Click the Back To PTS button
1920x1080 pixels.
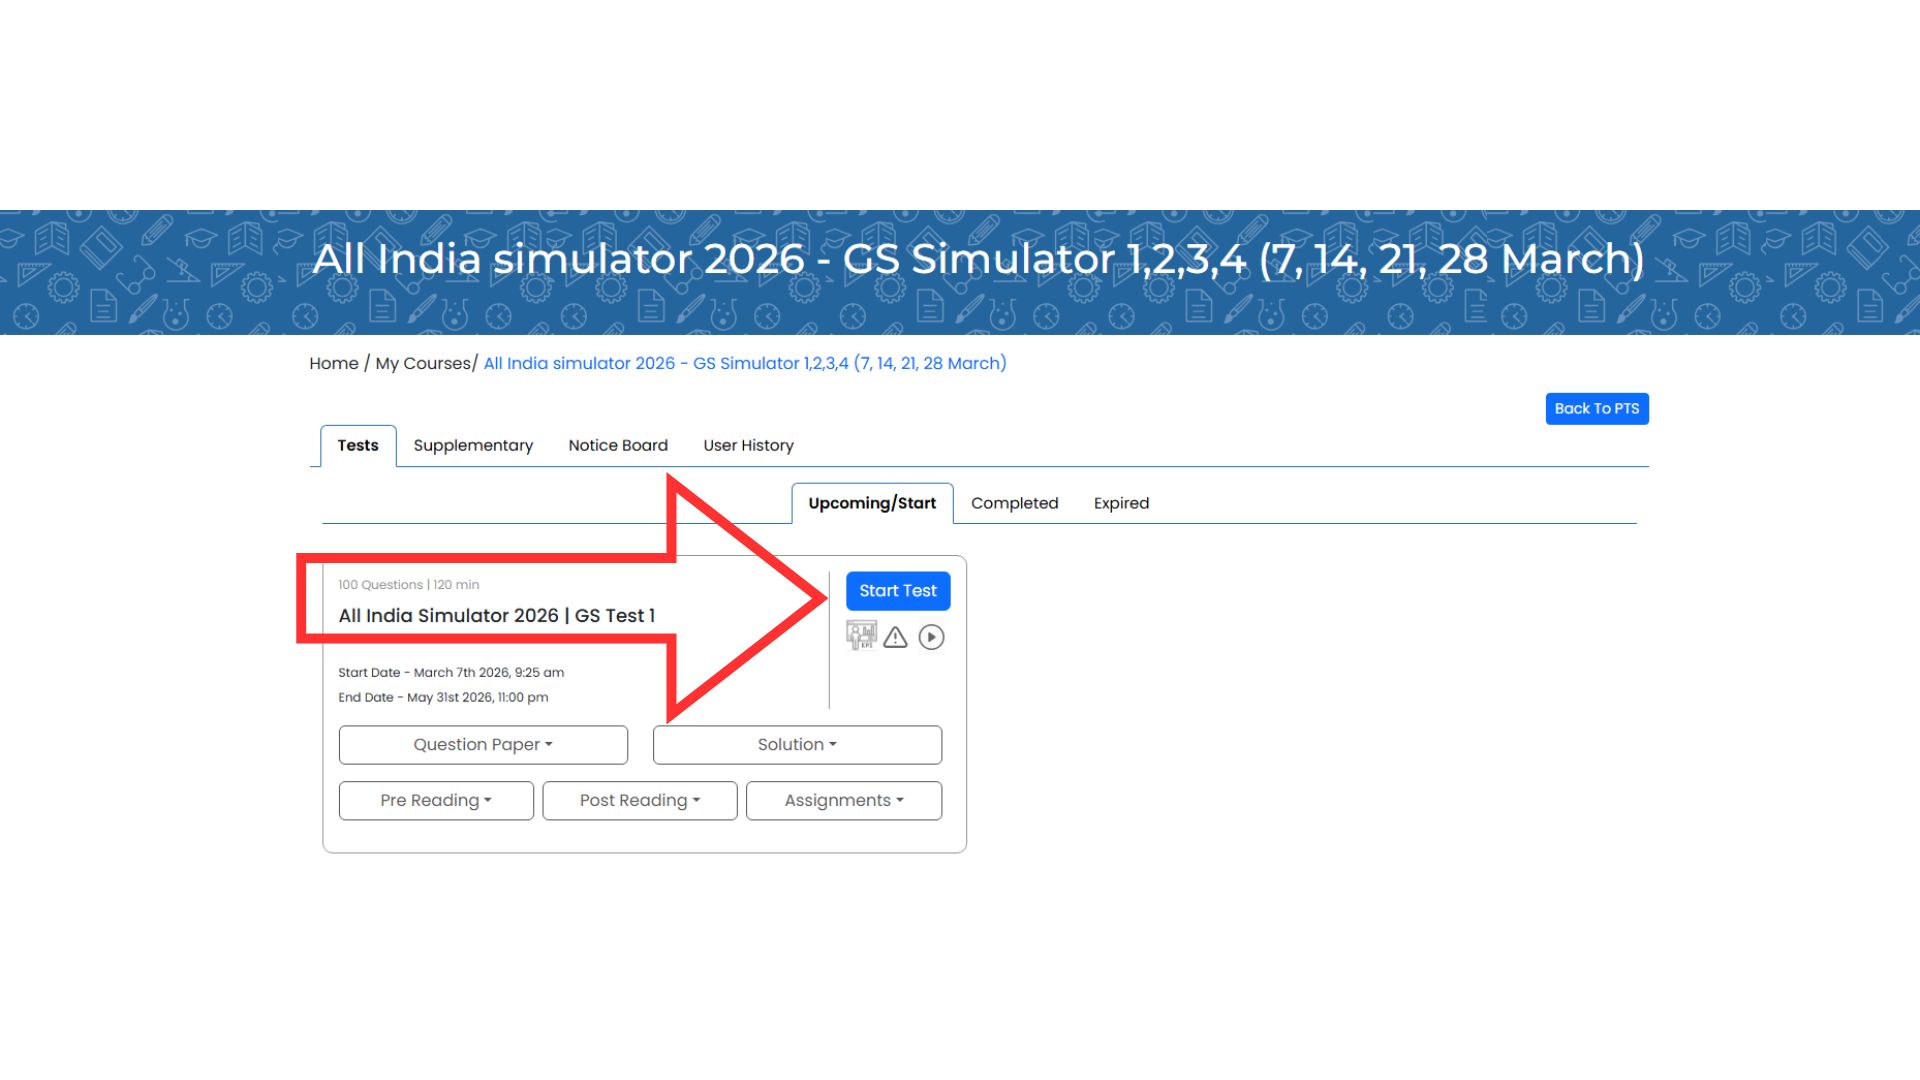click(1596, 408)
